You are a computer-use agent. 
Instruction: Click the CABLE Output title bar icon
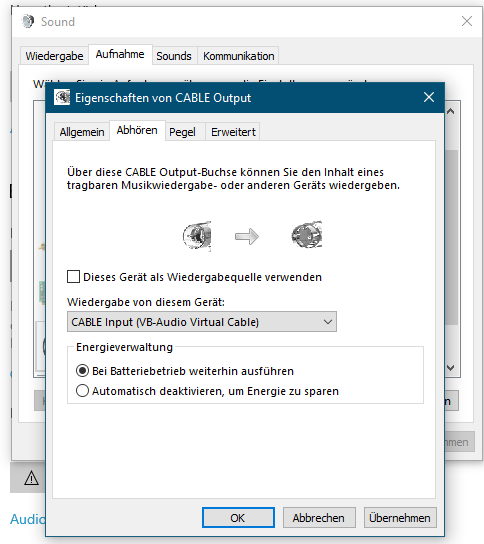coord(62,97)
